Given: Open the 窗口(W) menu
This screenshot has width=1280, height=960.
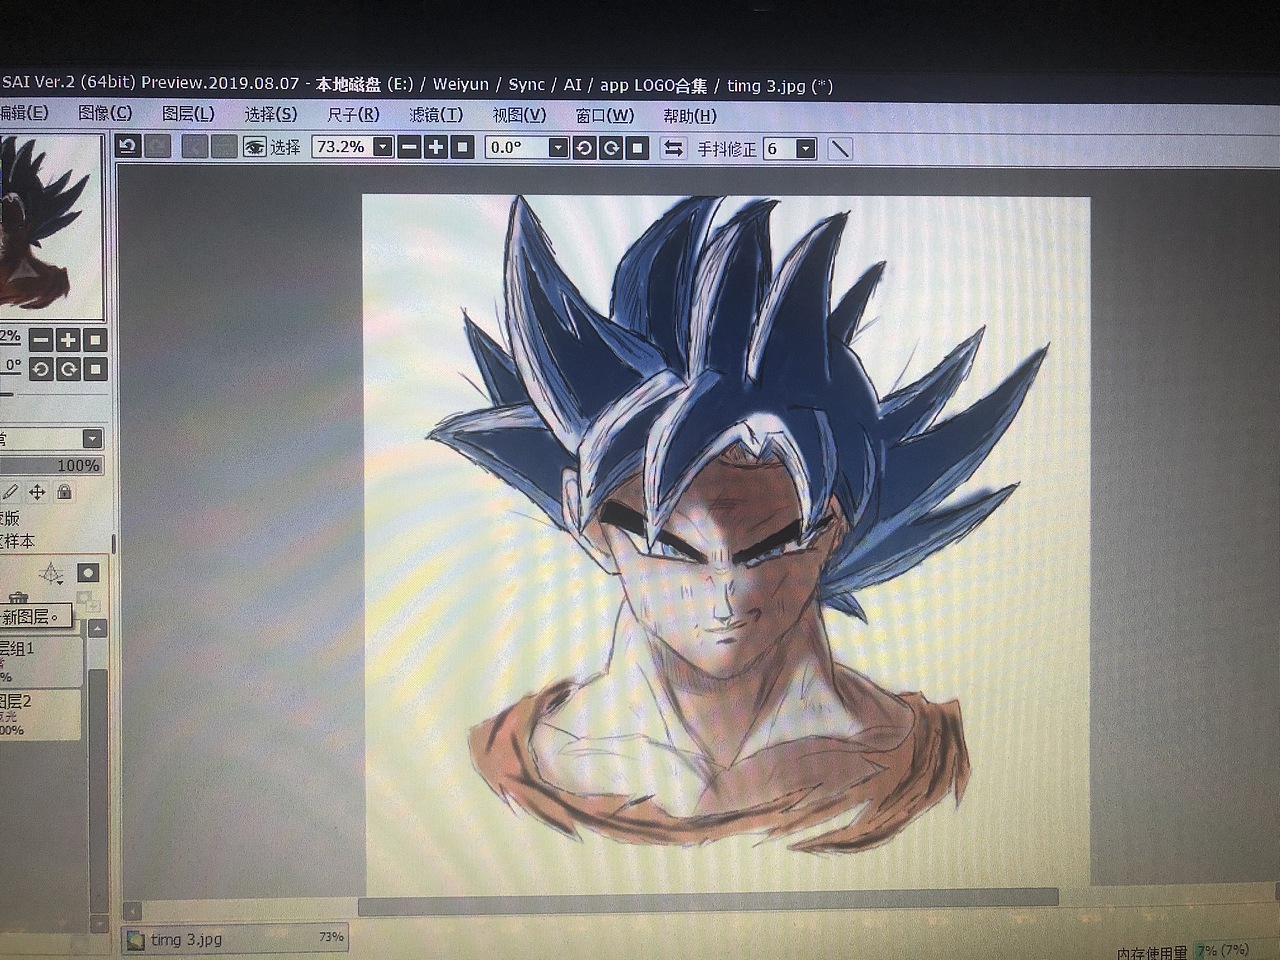Looking at the screenshot, I should click(x=604, y=116).
